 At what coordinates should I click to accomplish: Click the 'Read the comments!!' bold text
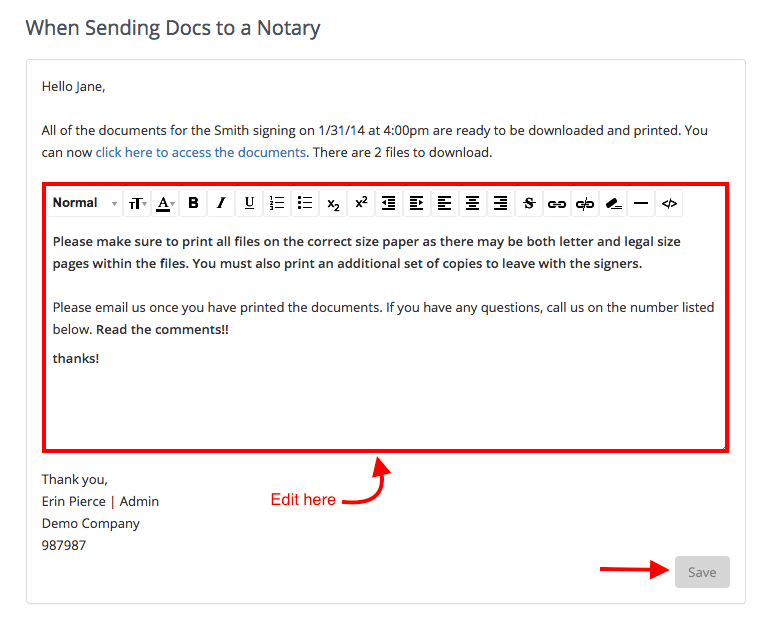(x=162, y=329)
